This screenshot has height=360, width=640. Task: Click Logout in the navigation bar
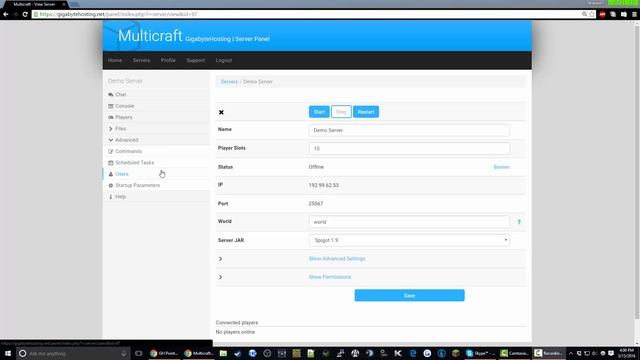[224, 60]
